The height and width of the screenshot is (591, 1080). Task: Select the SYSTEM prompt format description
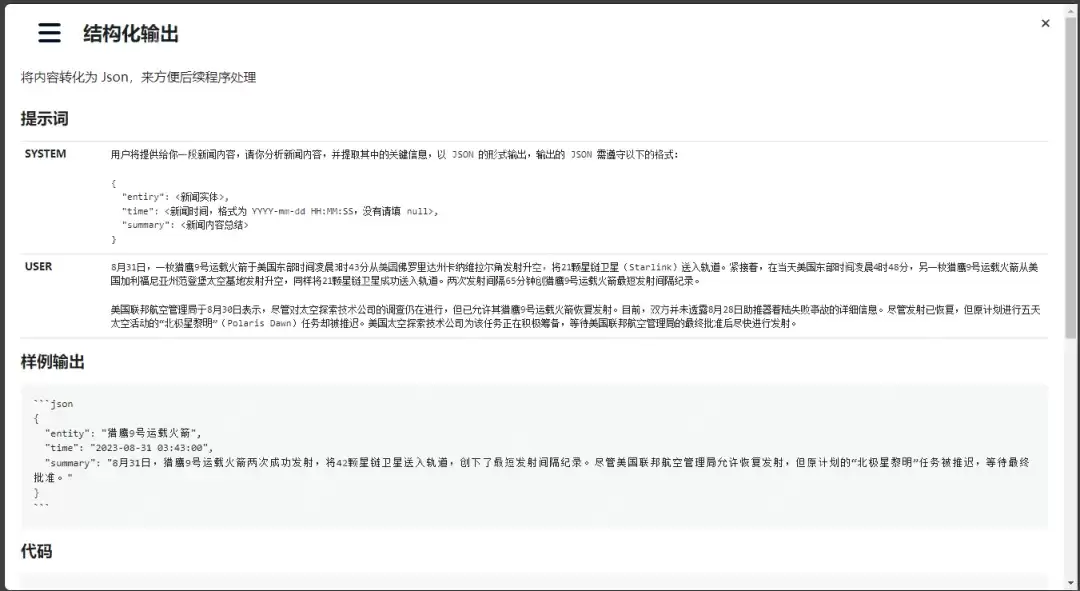400,197
